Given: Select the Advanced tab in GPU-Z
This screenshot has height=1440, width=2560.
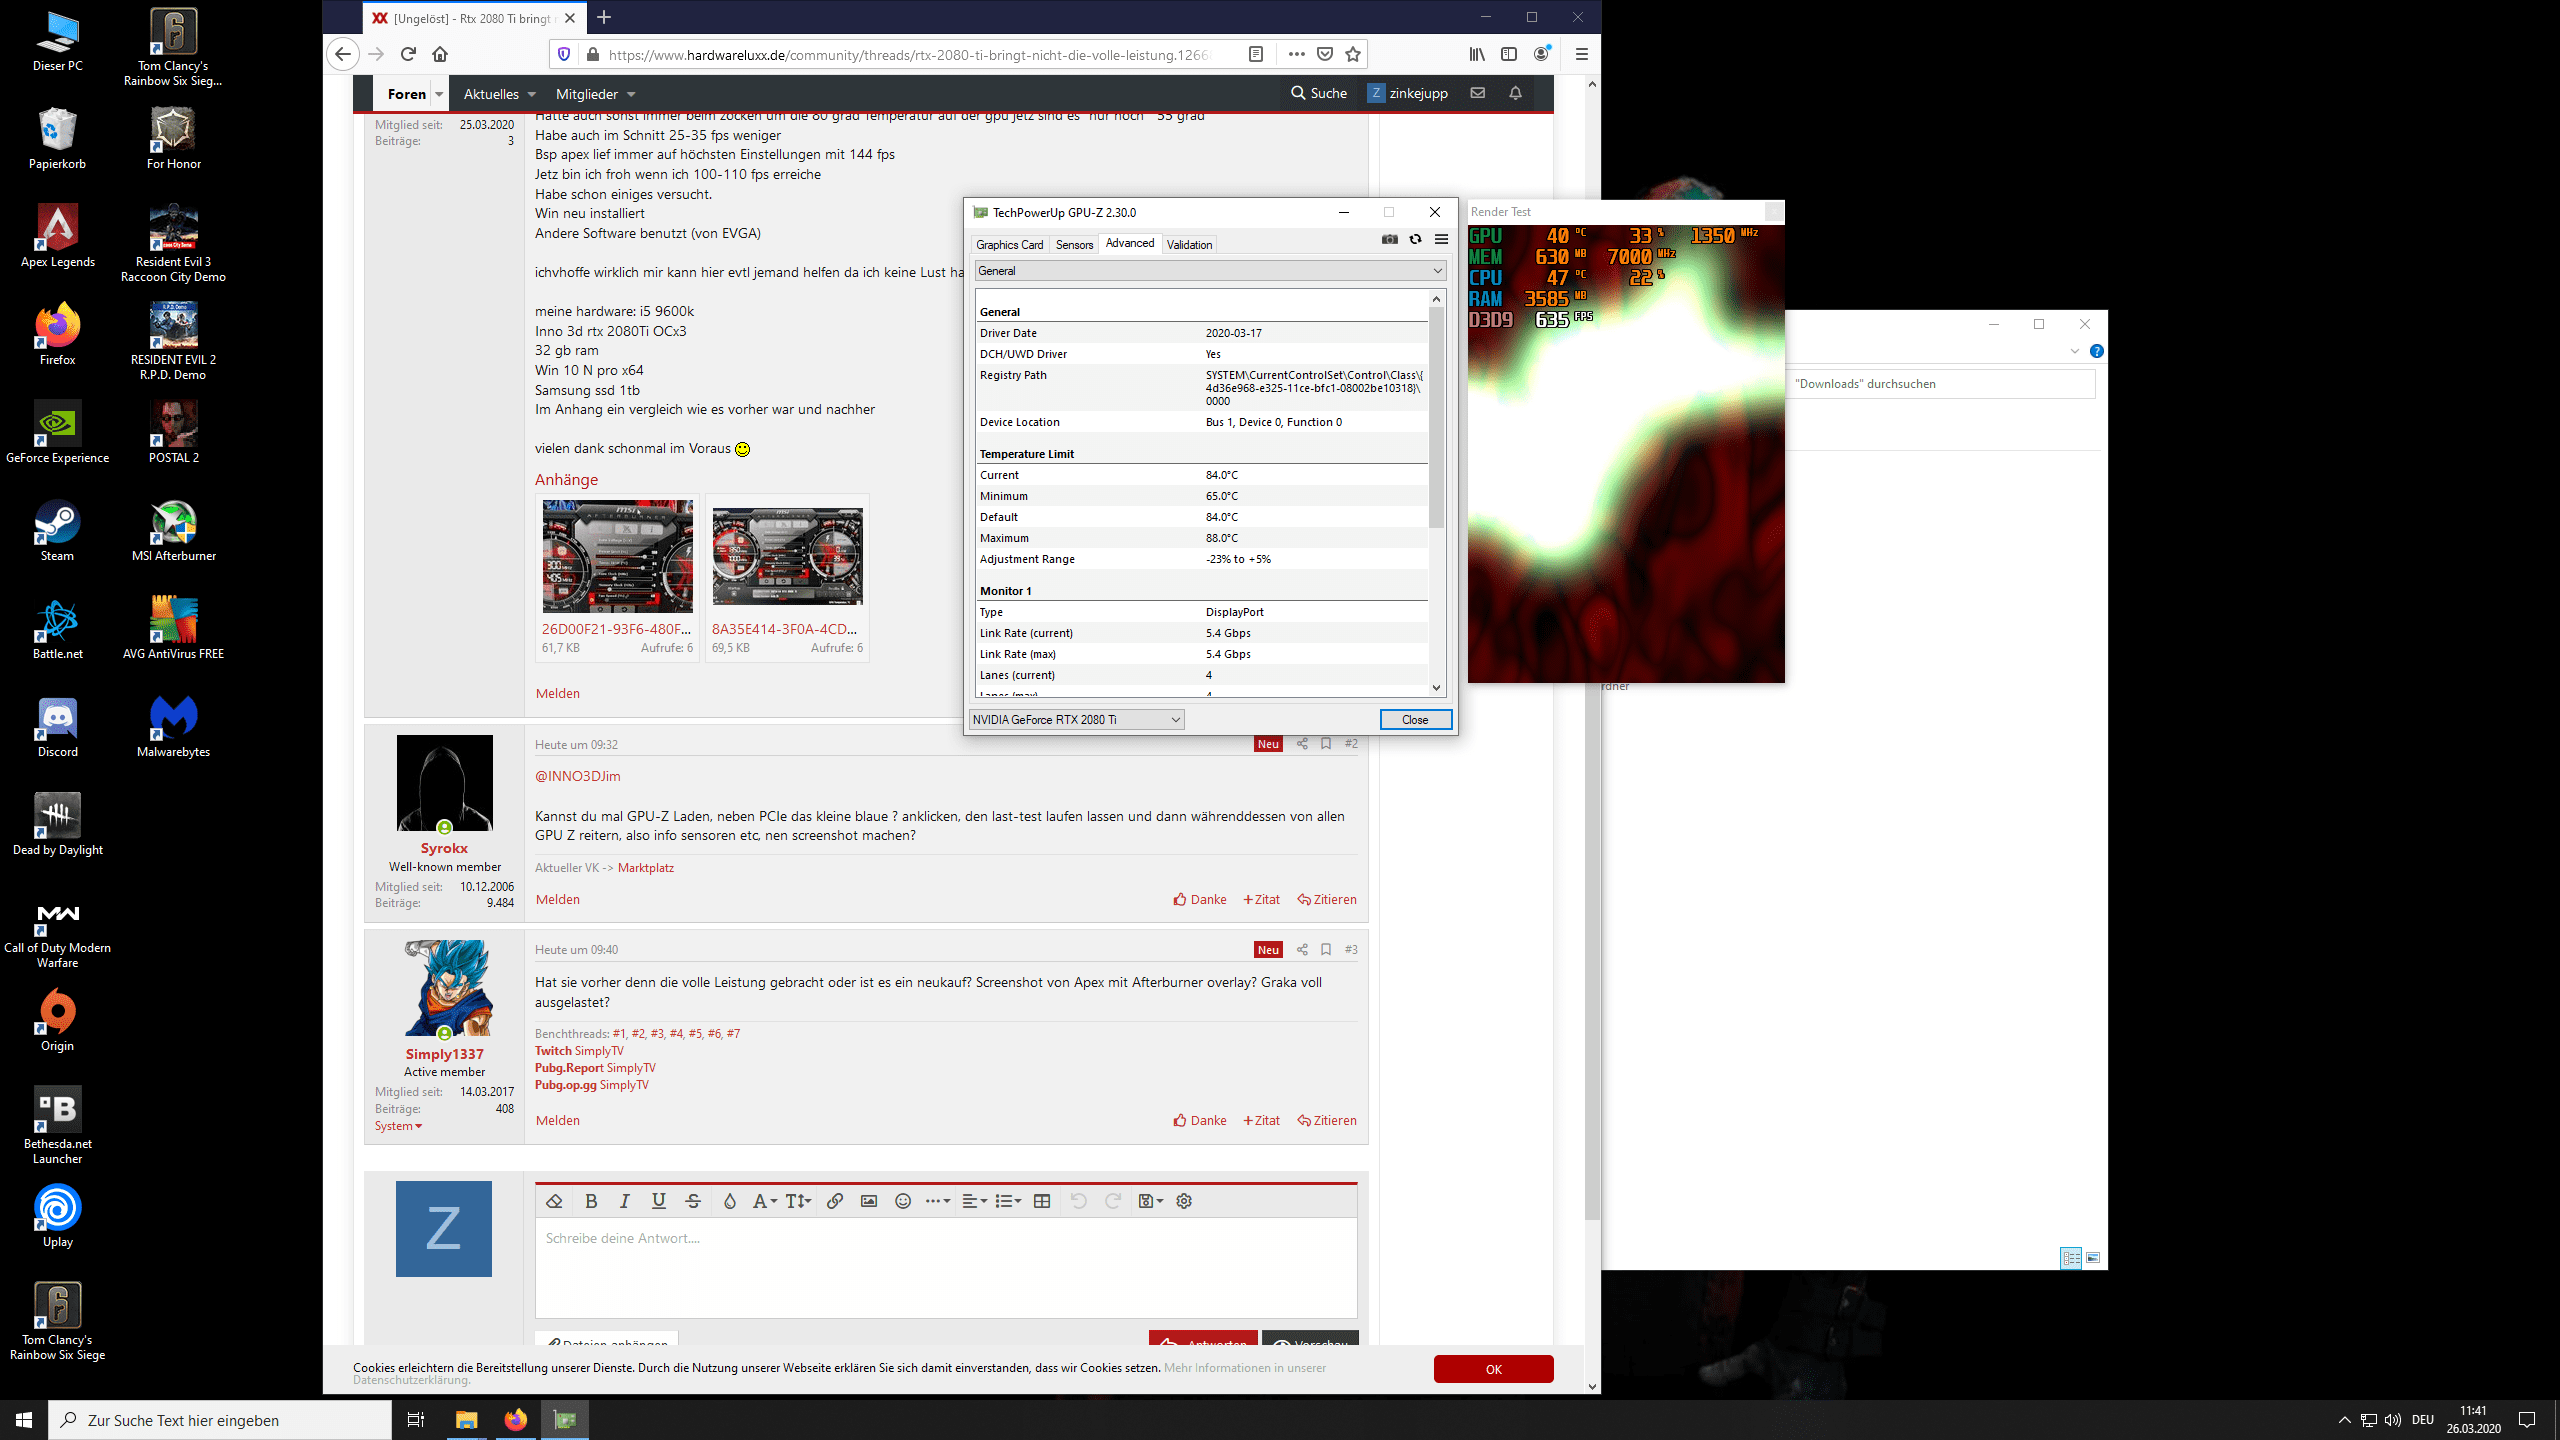Looking at the screenshot, I should pos(1130,243).
